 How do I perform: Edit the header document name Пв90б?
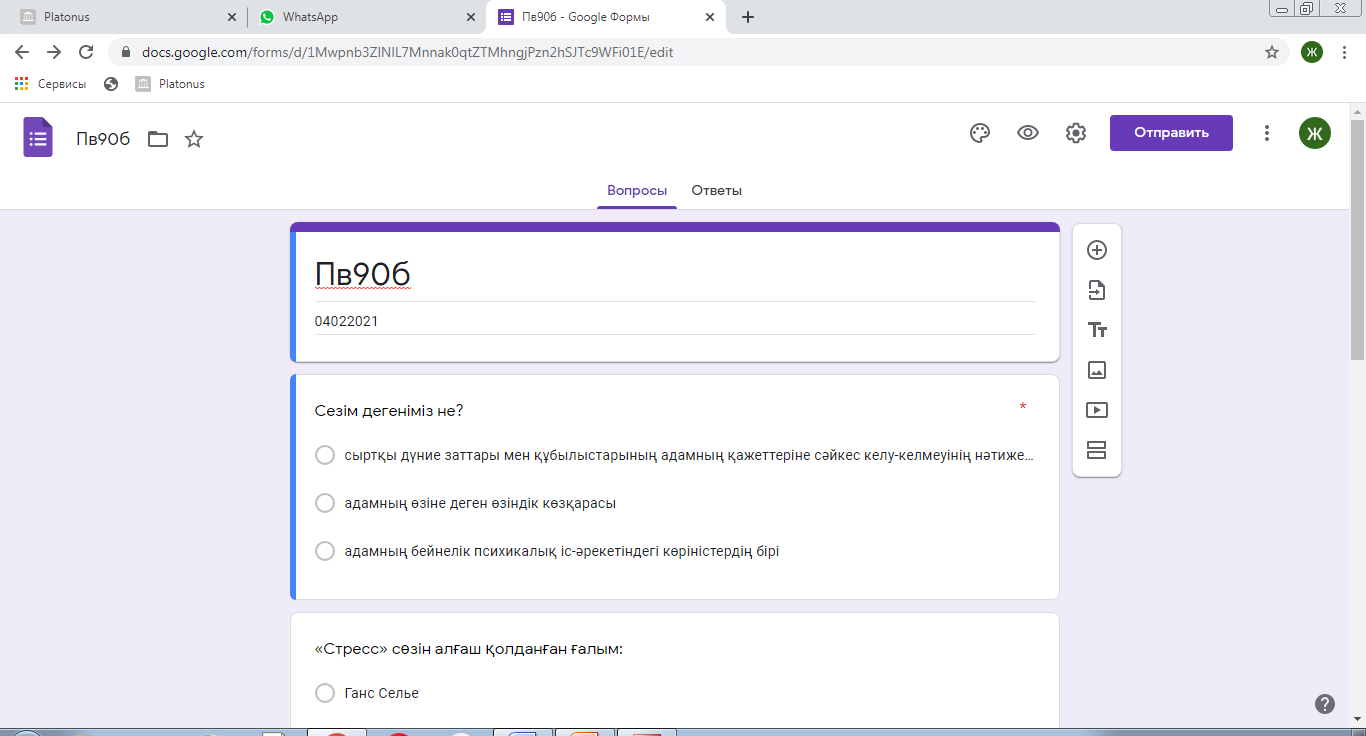[104, 139]
